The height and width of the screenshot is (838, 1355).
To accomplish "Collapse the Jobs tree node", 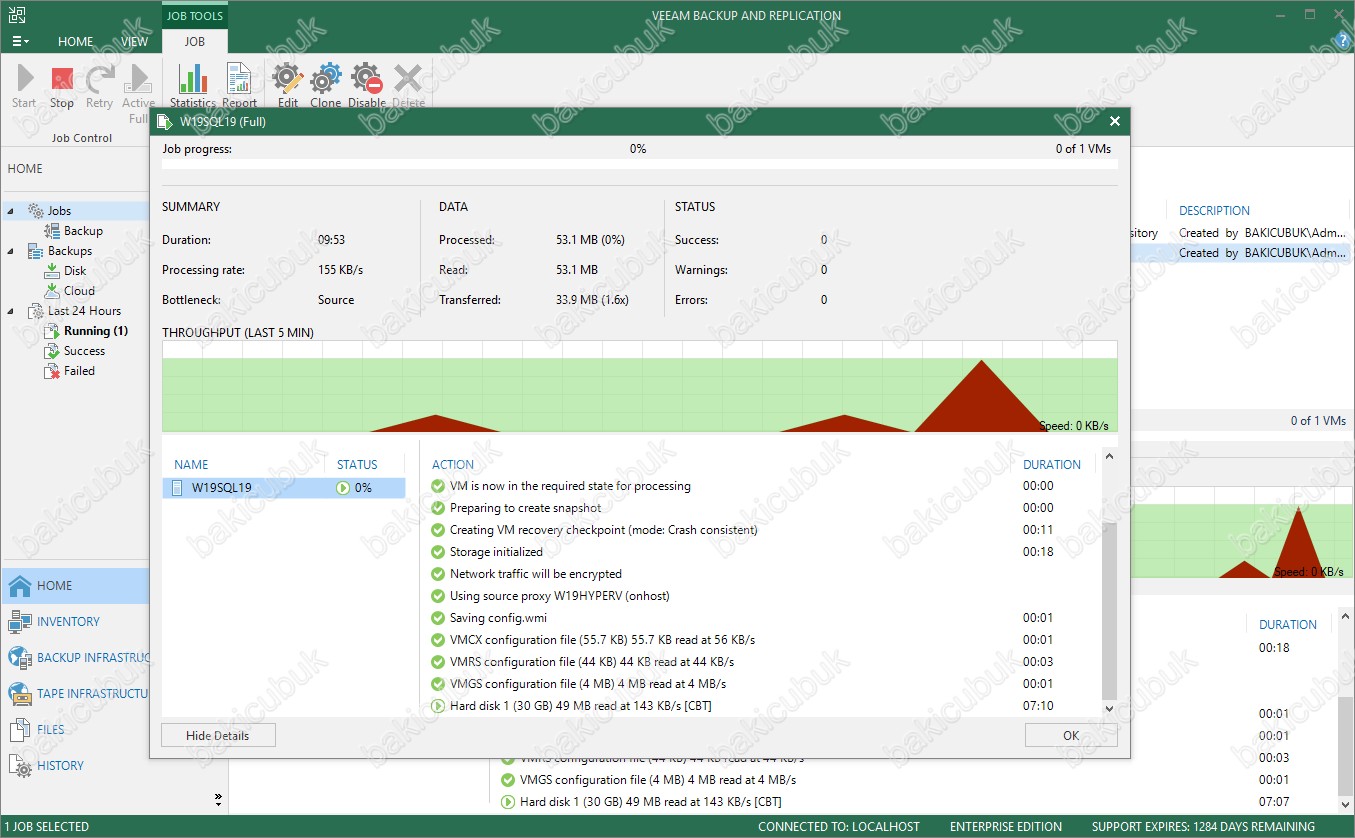I will pyautogui.click(x=10, y=211).
